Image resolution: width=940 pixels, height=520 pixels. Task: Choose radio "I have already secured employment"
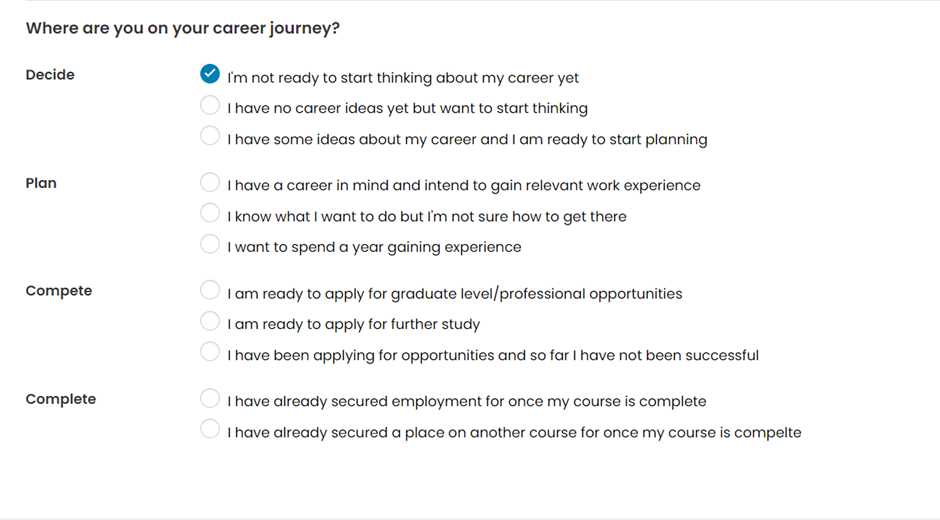[210, 399]
